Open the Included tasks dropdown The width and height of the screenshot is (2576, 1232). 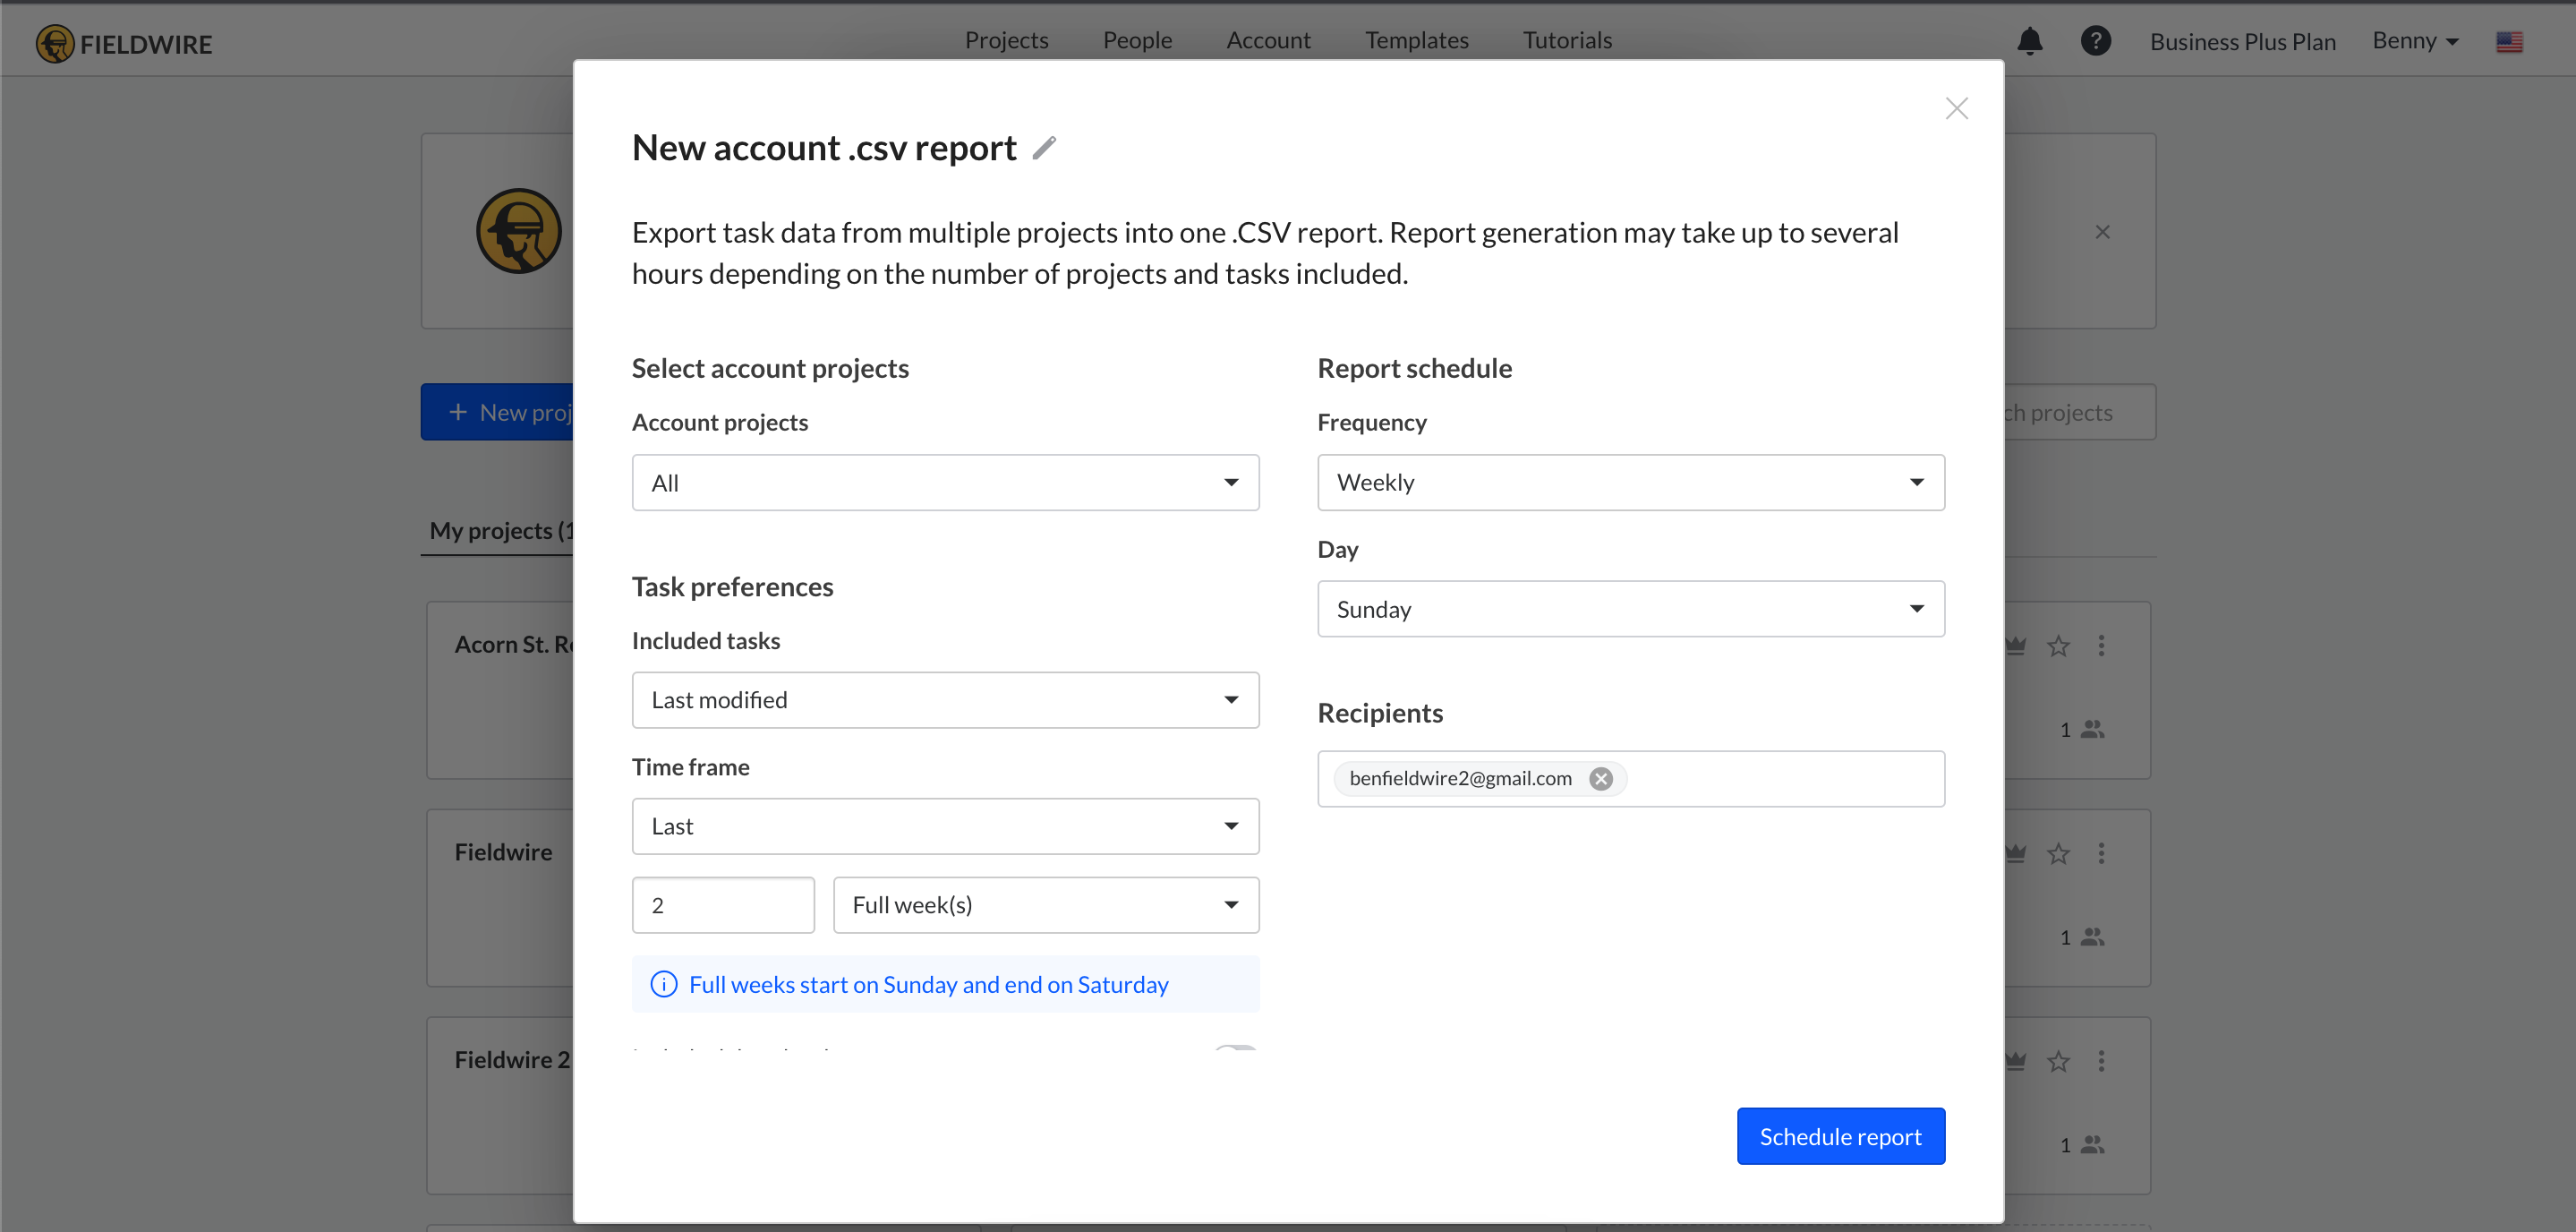[945, 700]
